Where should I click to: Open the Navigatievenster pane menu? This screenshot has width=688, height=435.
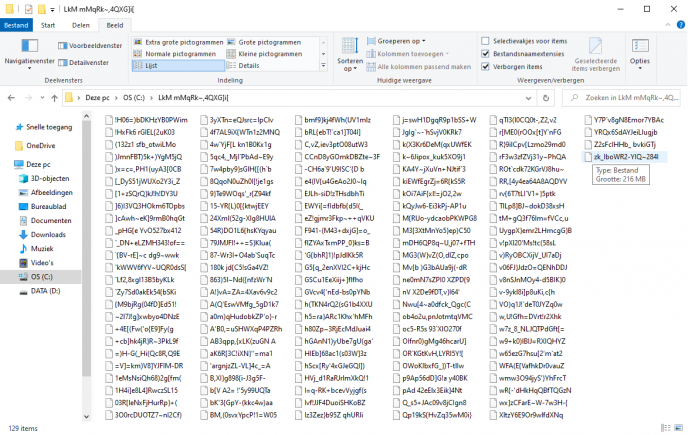tap(29, 54)
